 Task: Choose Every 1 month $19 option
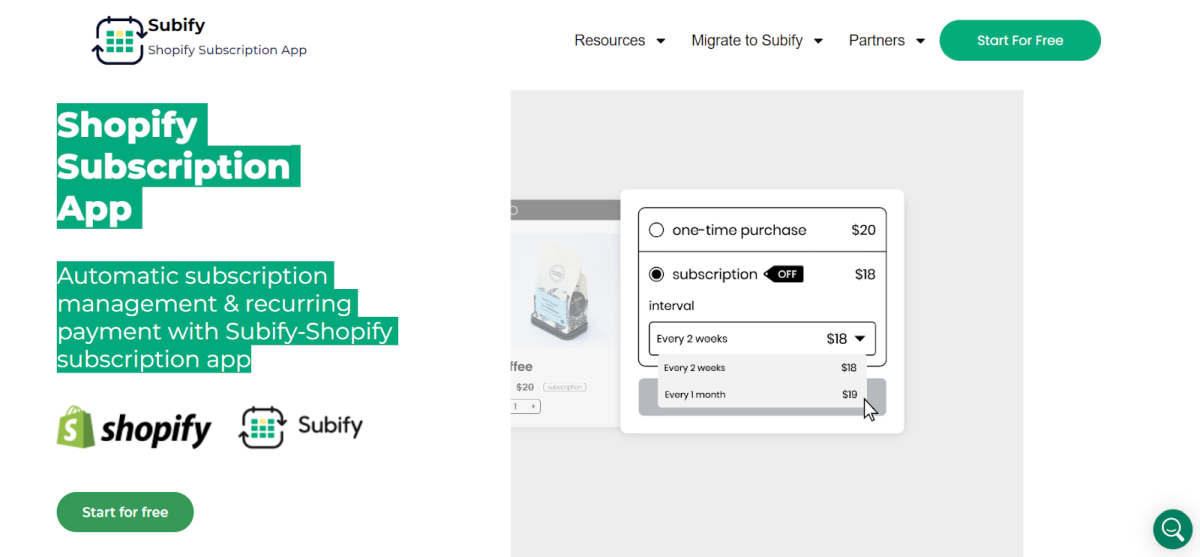coord(761,394)
